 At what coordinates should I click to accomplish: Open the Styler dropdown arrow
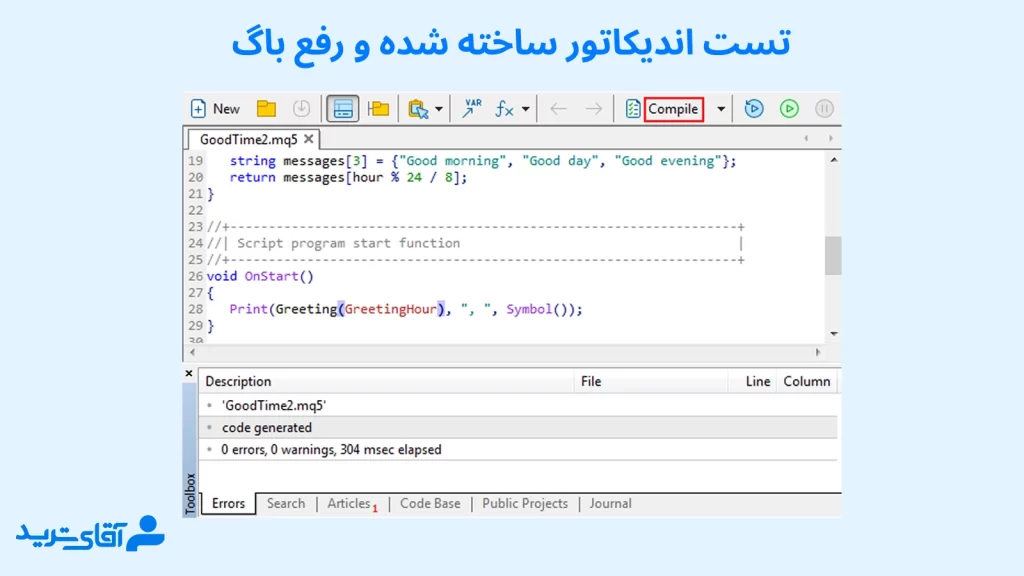440,108
